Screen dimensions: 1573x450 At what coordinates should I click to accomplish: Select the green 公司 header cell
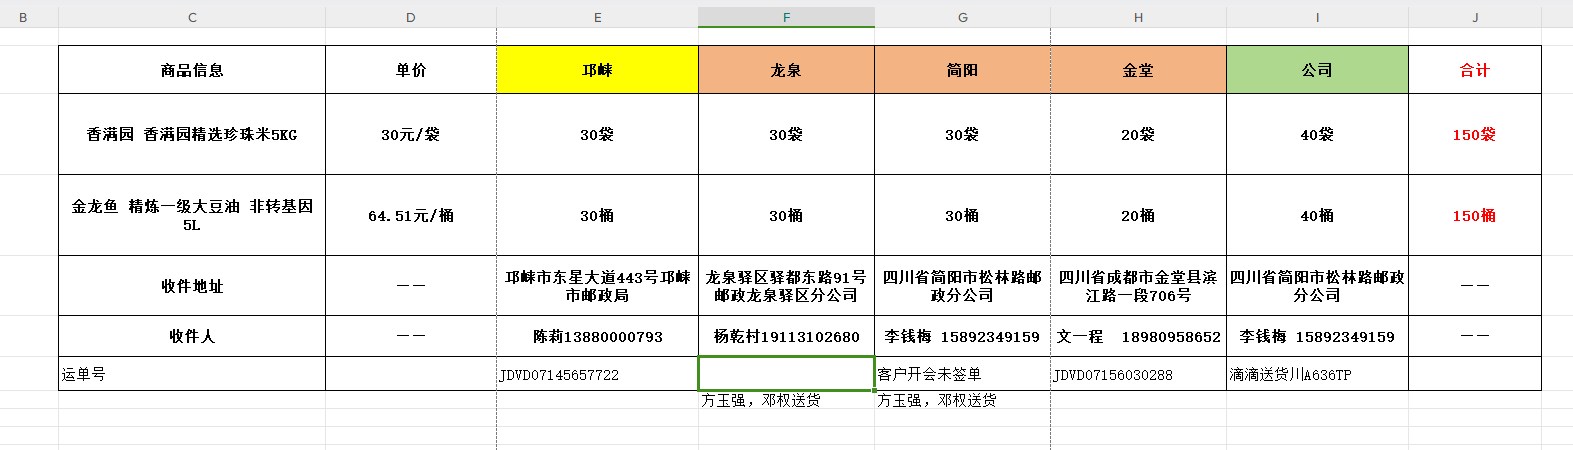(x=1317, y=70)
